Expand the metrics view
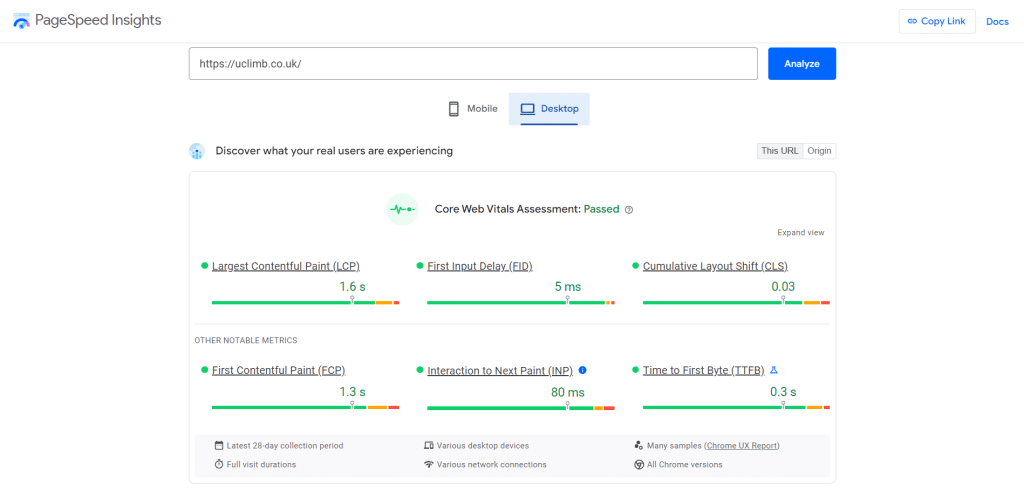1024x497 pixels. [x=801, y=232]
